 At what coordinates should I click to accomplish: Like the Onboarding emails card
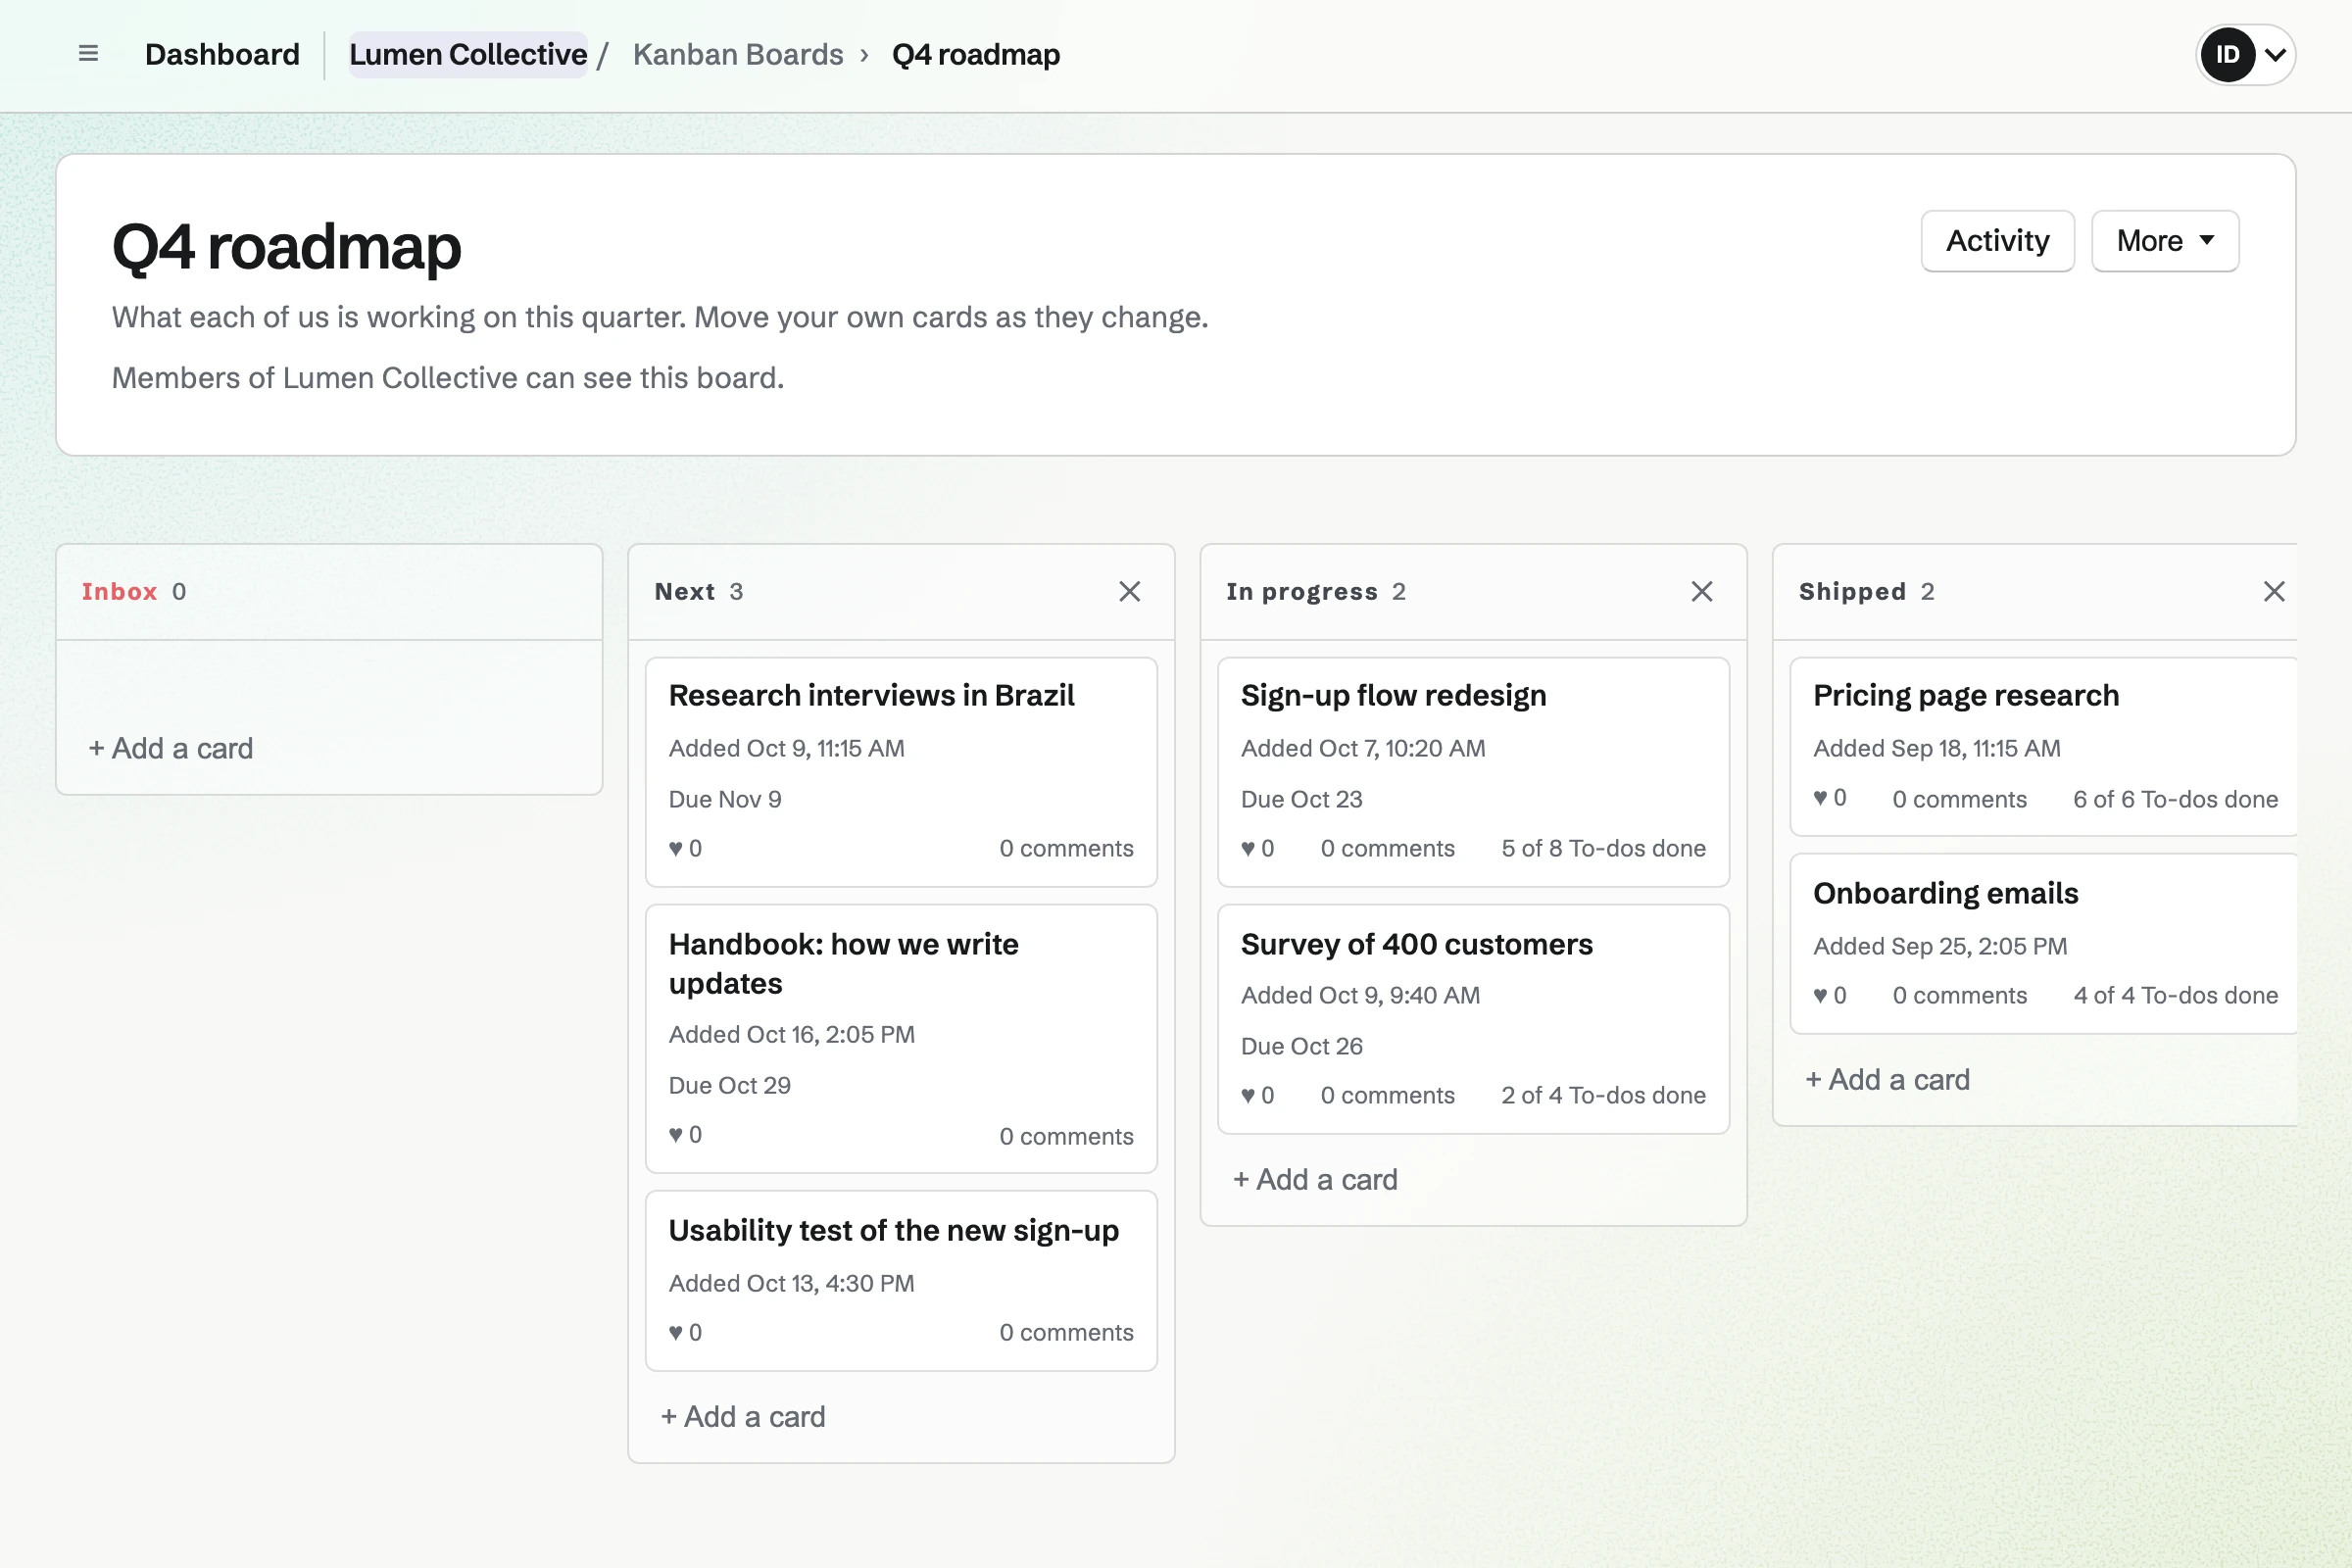pos(1829,995)
